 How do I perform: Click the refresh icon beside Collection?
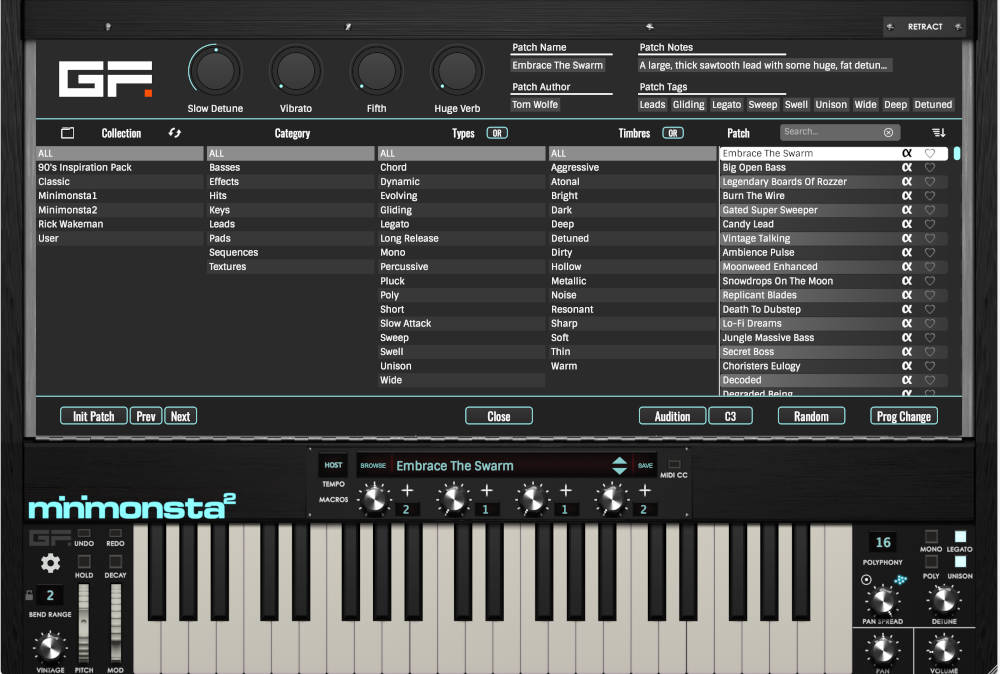(175, 133)
